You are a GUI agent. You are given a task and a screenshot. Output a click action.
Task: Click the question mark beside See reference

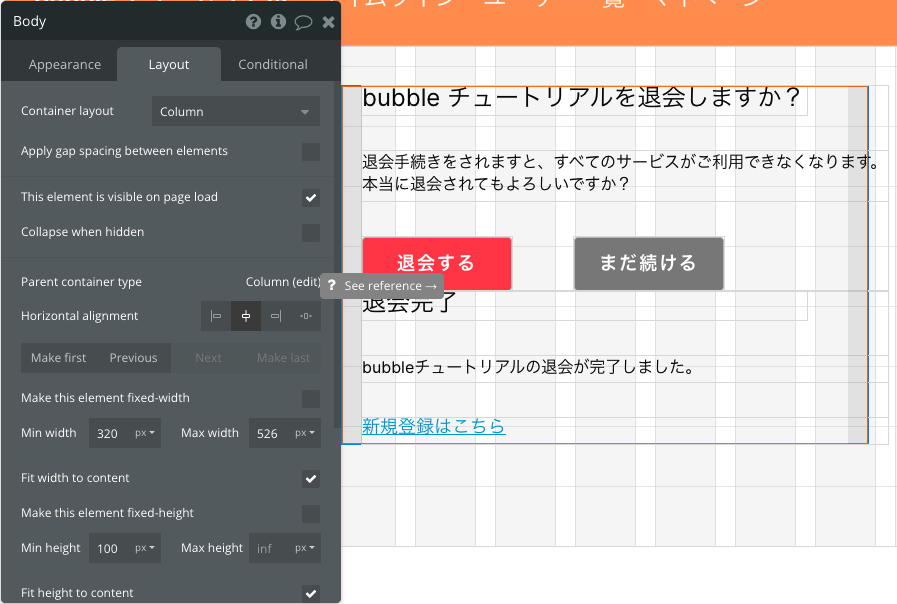[x=332, y=285]
